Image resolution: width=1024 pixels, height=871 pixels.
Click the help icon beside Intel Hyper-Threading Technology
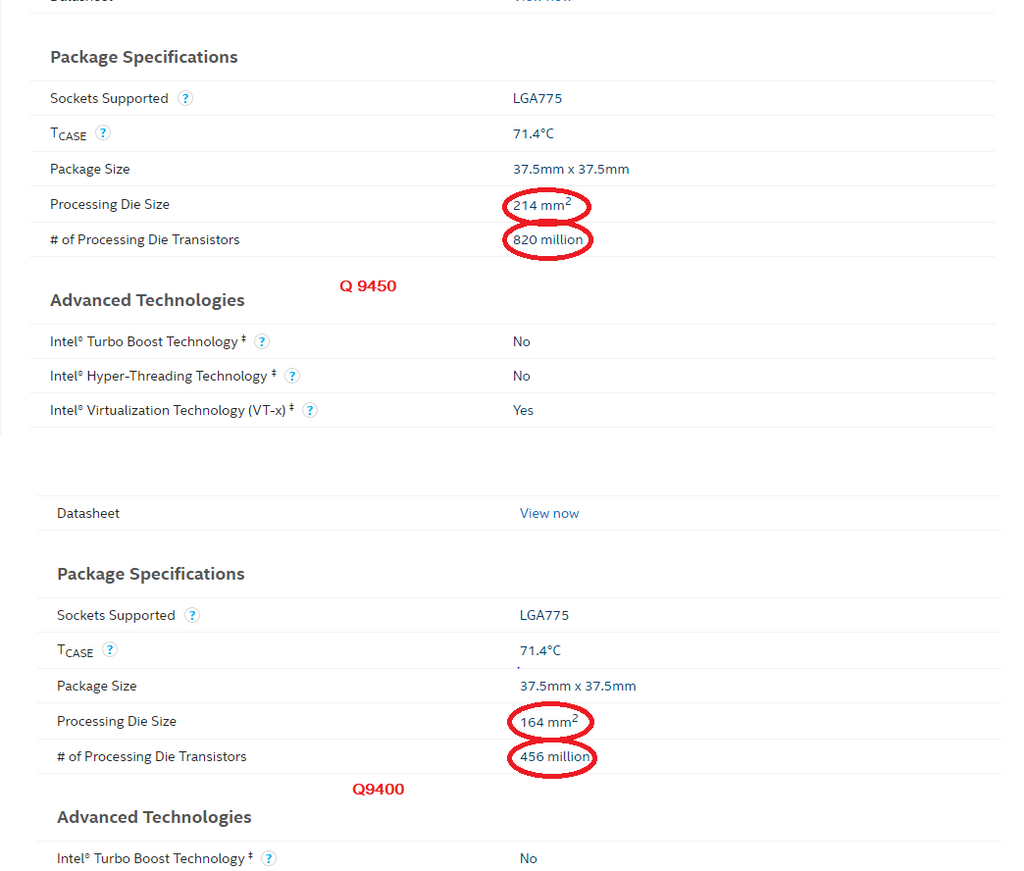(292, 376)
